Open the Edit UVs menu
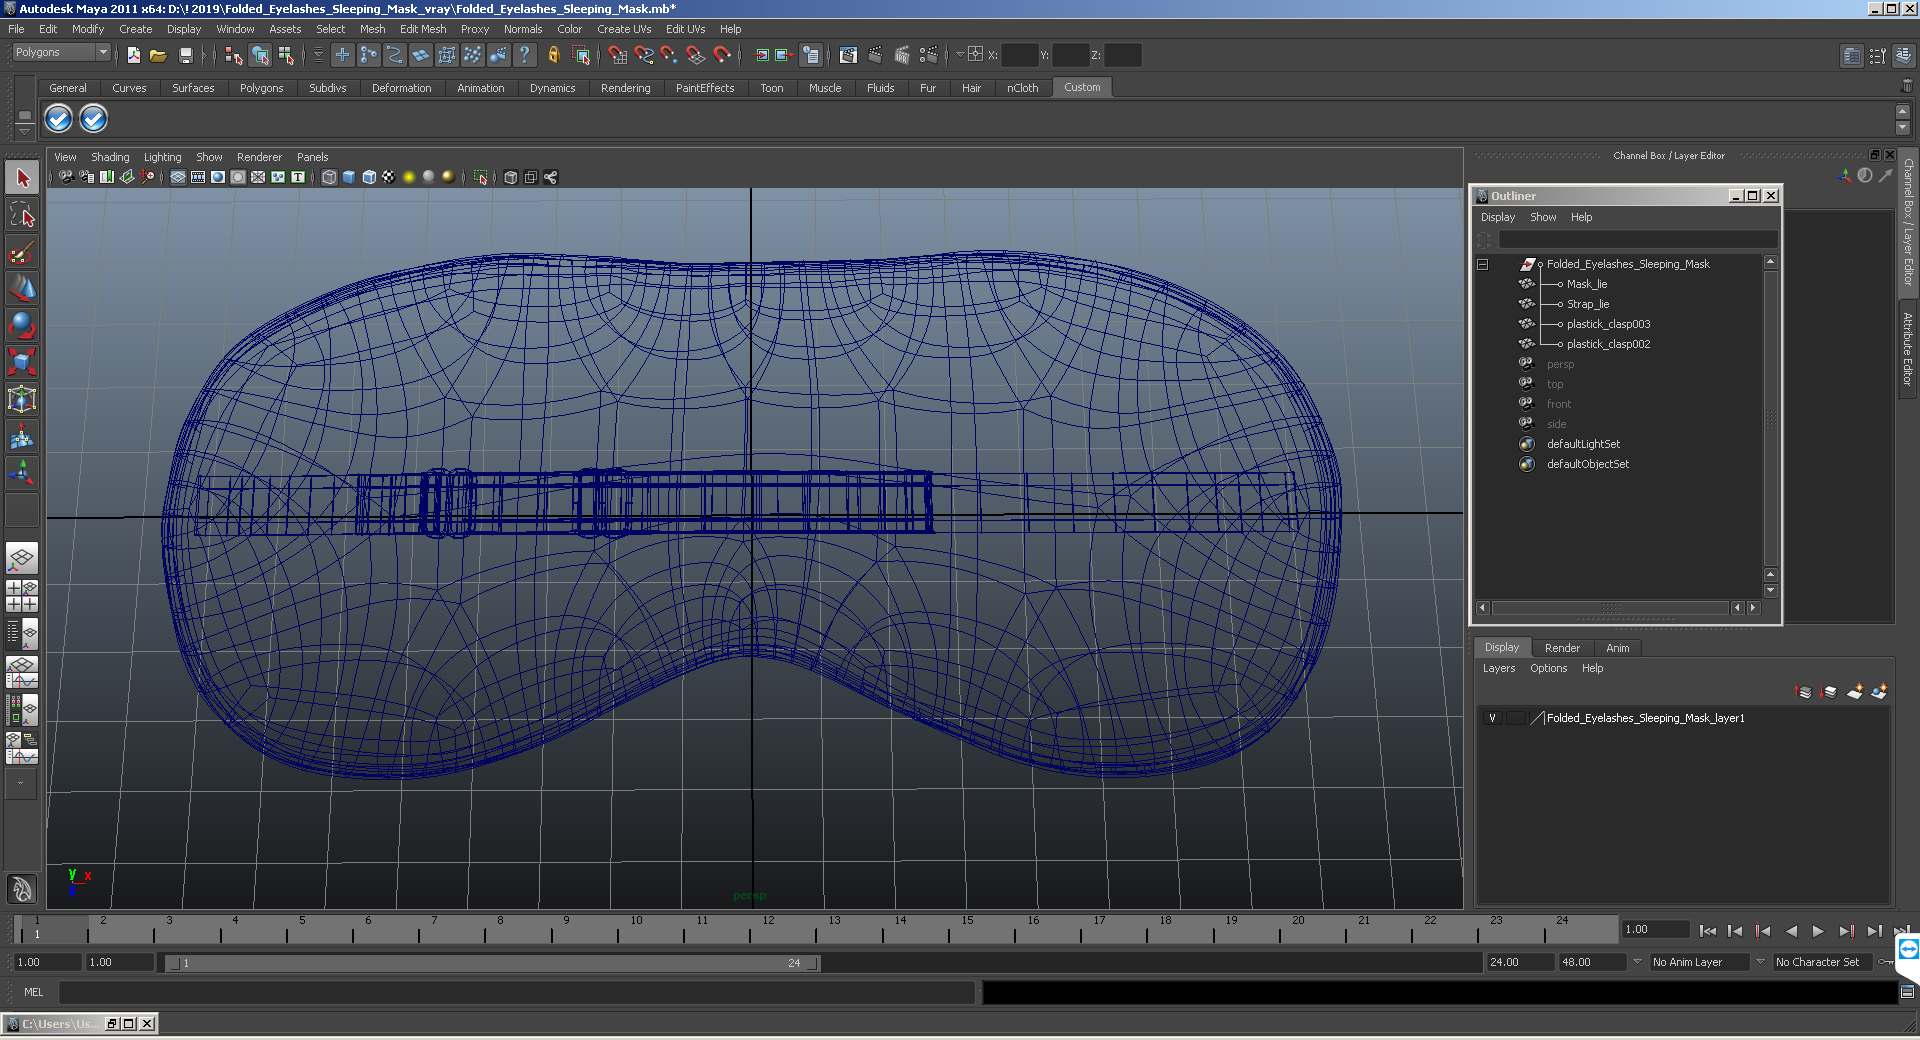This screenshot has width=1920, height=1040. point(685,29)
